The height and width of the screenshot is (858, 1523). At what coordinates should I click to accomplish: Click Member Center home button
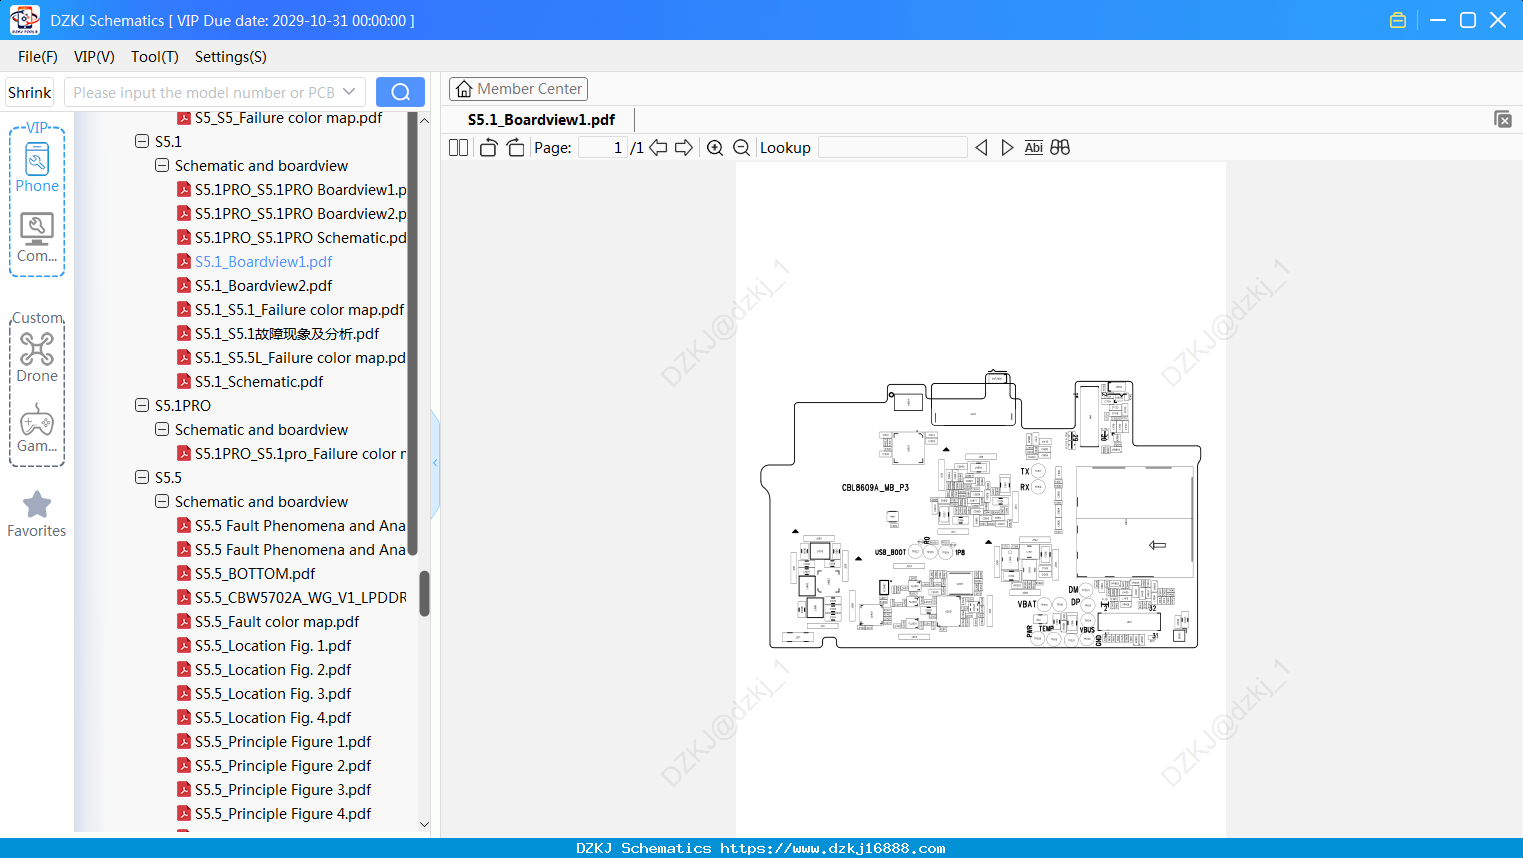[518, 89]
